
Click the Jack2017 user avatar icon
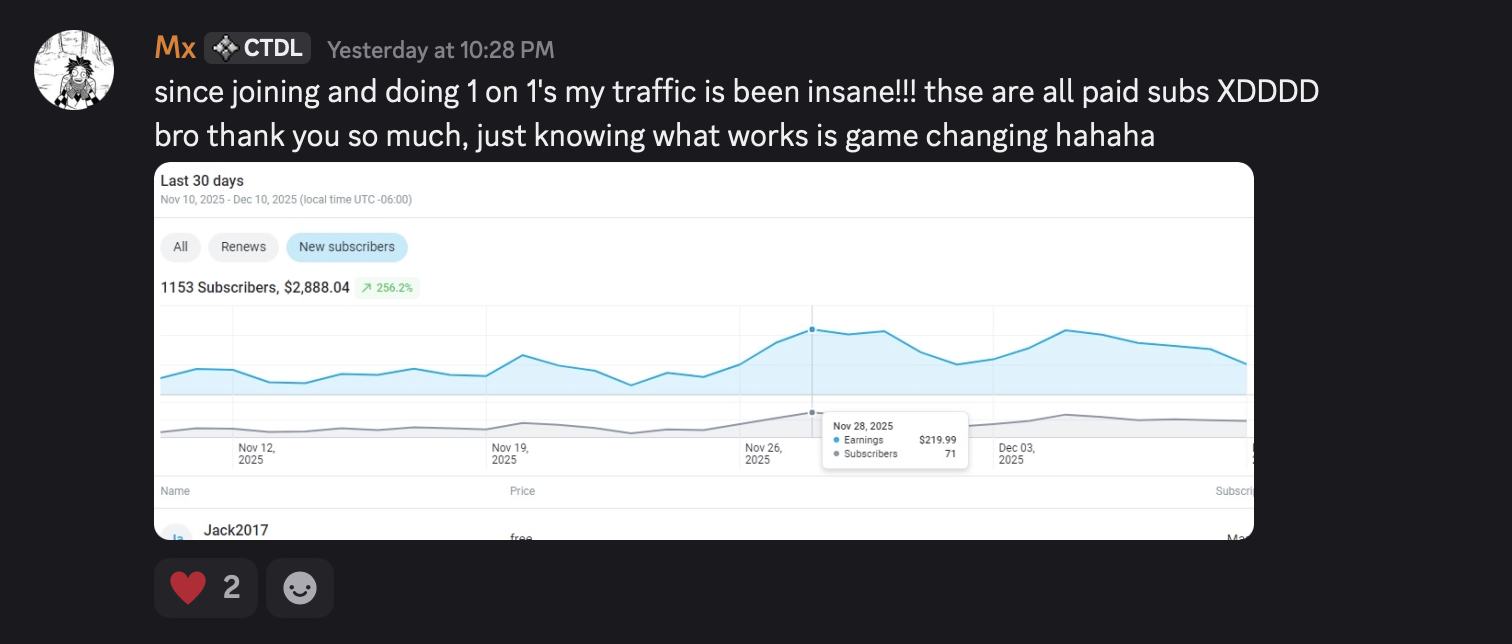click(176, 535)
